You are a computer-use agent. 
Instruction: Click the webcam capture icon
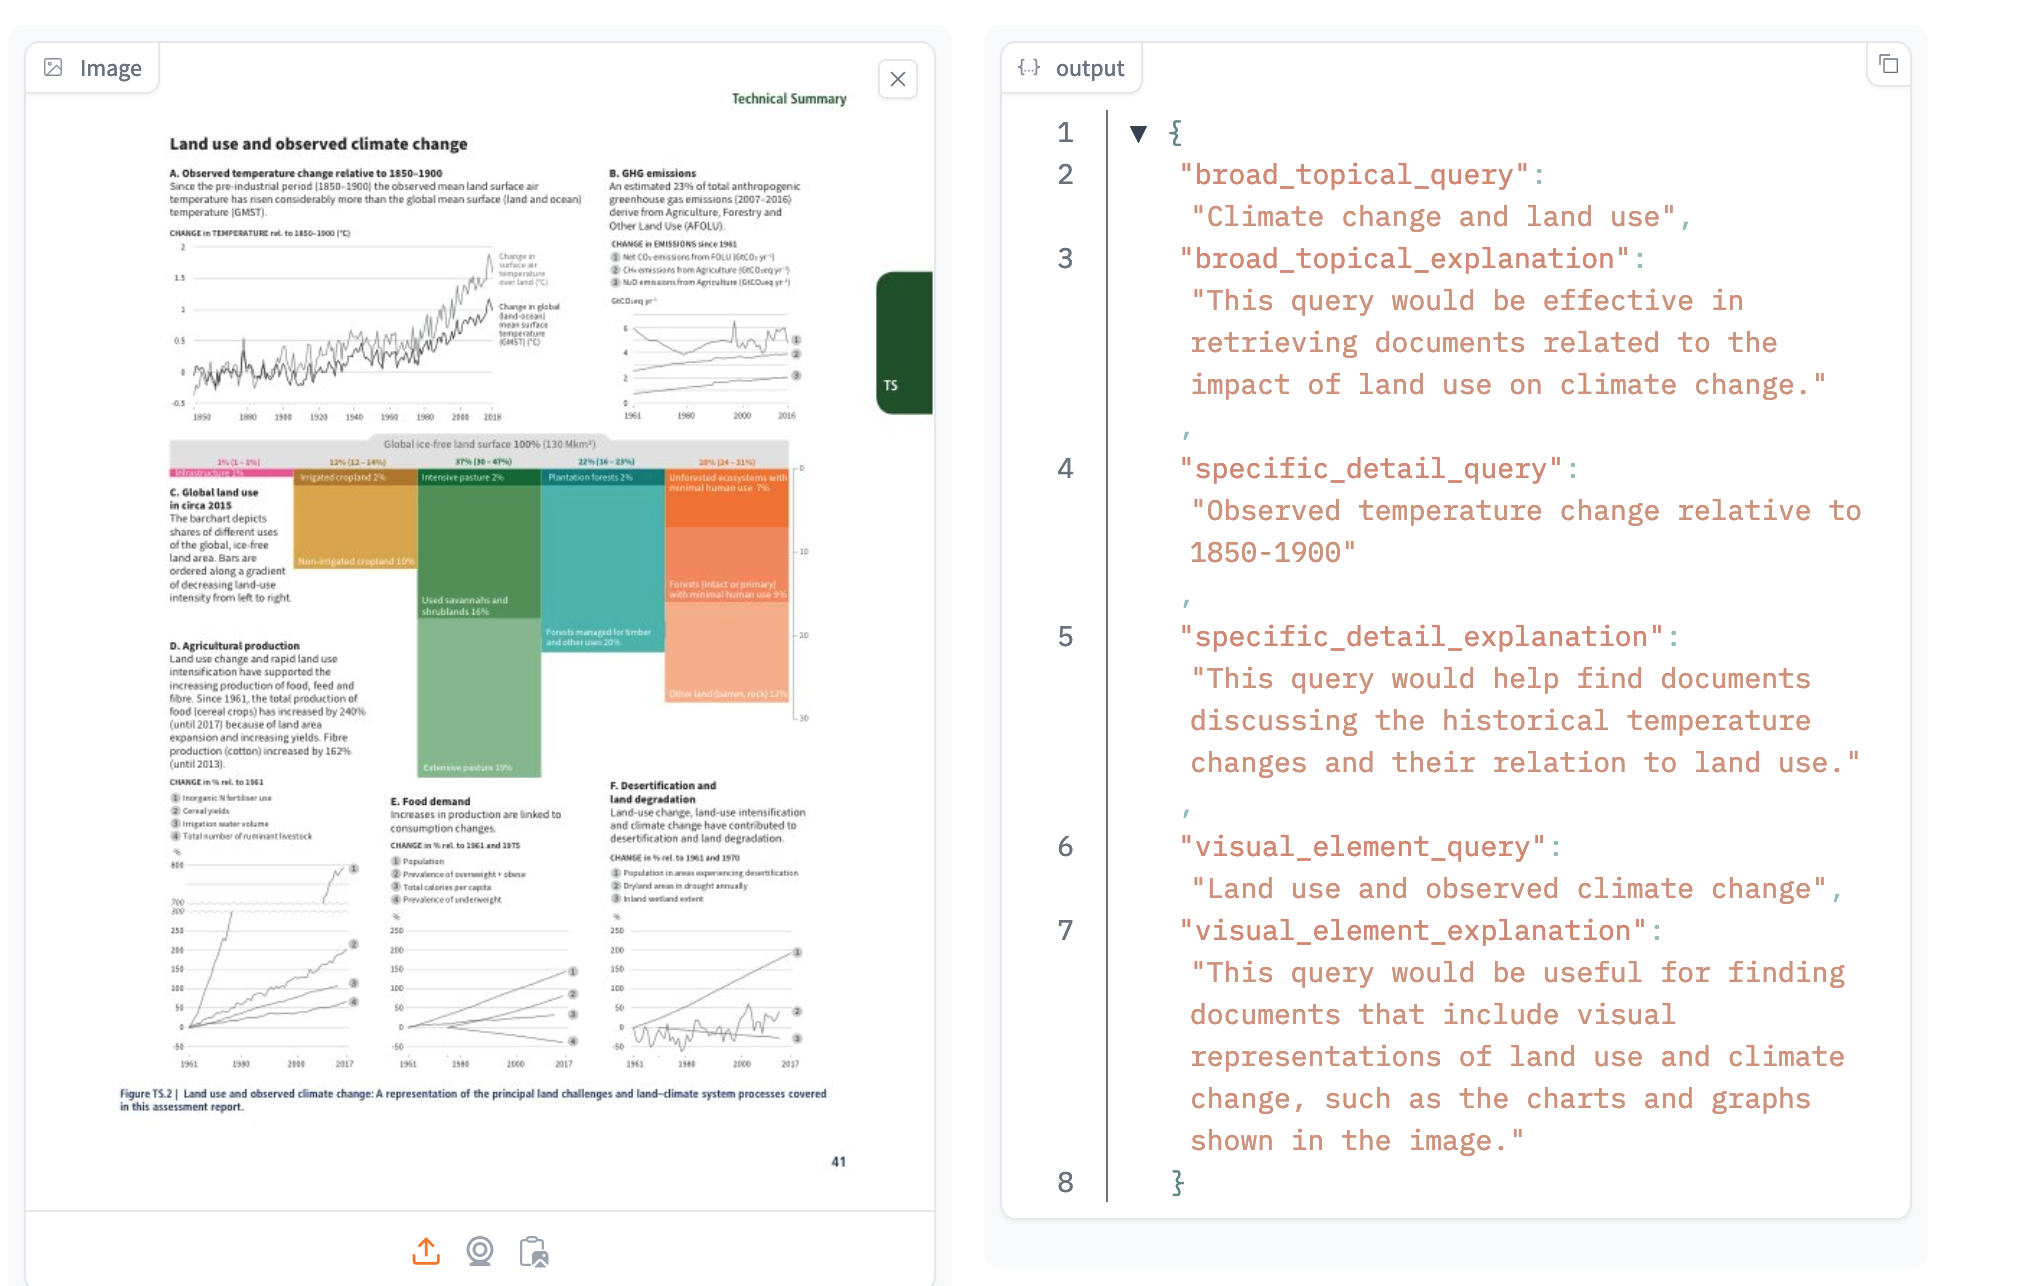480,1251
